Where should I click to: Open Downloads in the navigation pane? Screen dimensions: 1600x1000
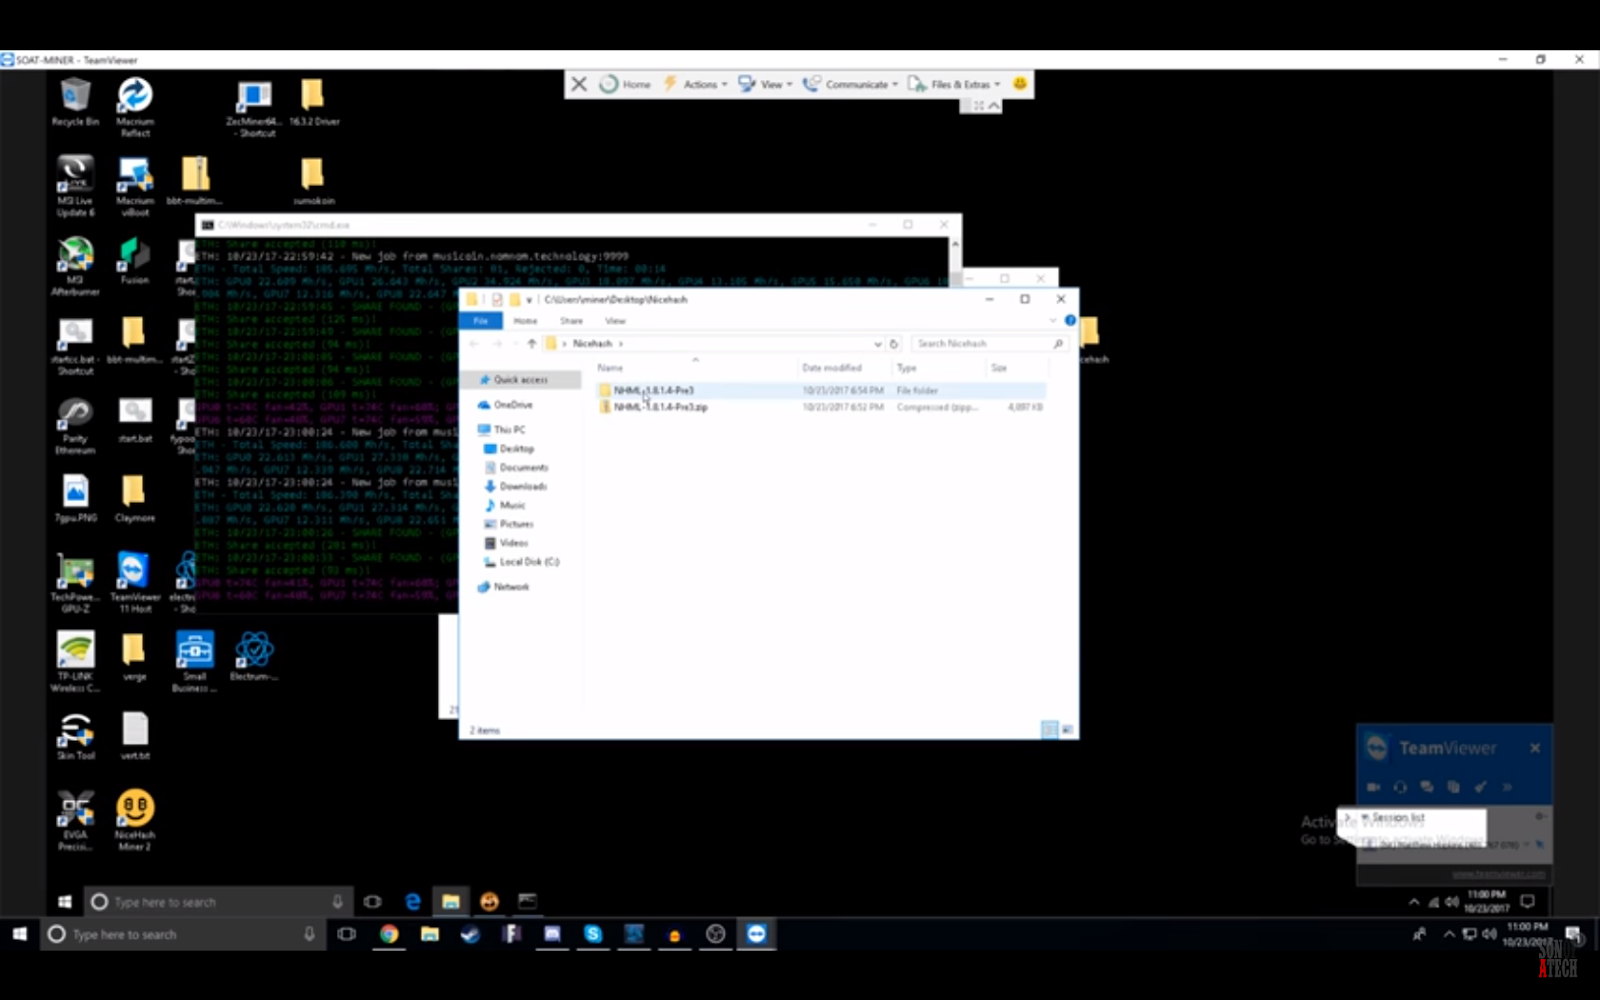pyautogui.click(x=523, y=486)
